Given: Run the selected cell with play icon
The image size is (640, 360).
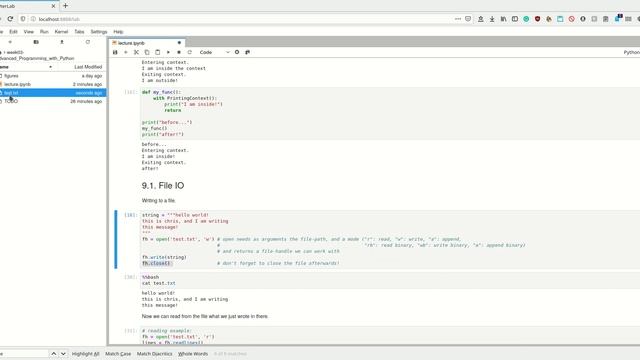Looking at the screenshot, I should (x=168, y=52).
